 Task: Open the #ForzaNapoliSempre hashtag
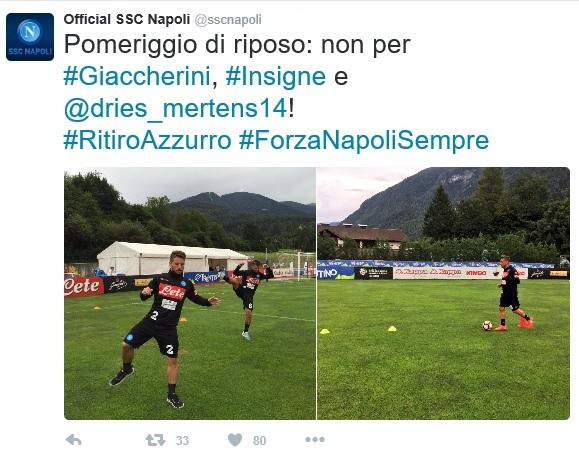coord(364,141)
